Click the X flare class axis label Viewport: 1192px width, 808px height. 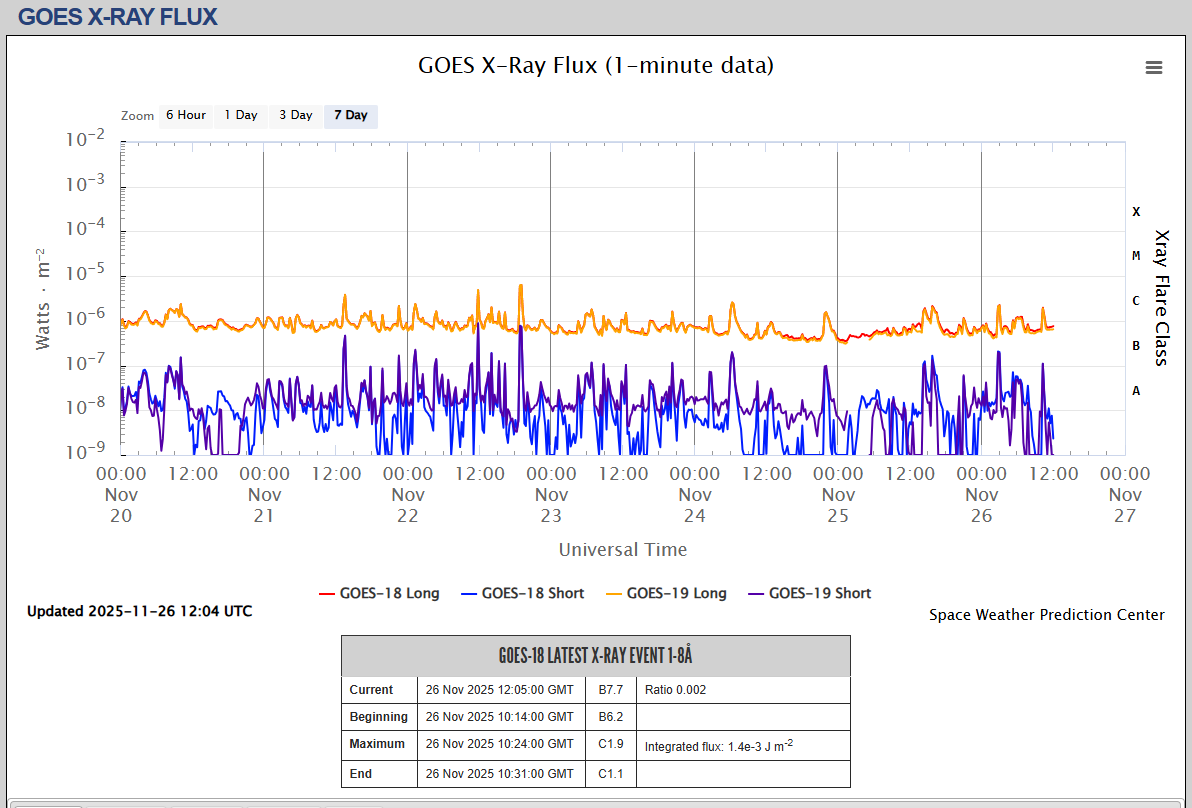(1136, 212)
